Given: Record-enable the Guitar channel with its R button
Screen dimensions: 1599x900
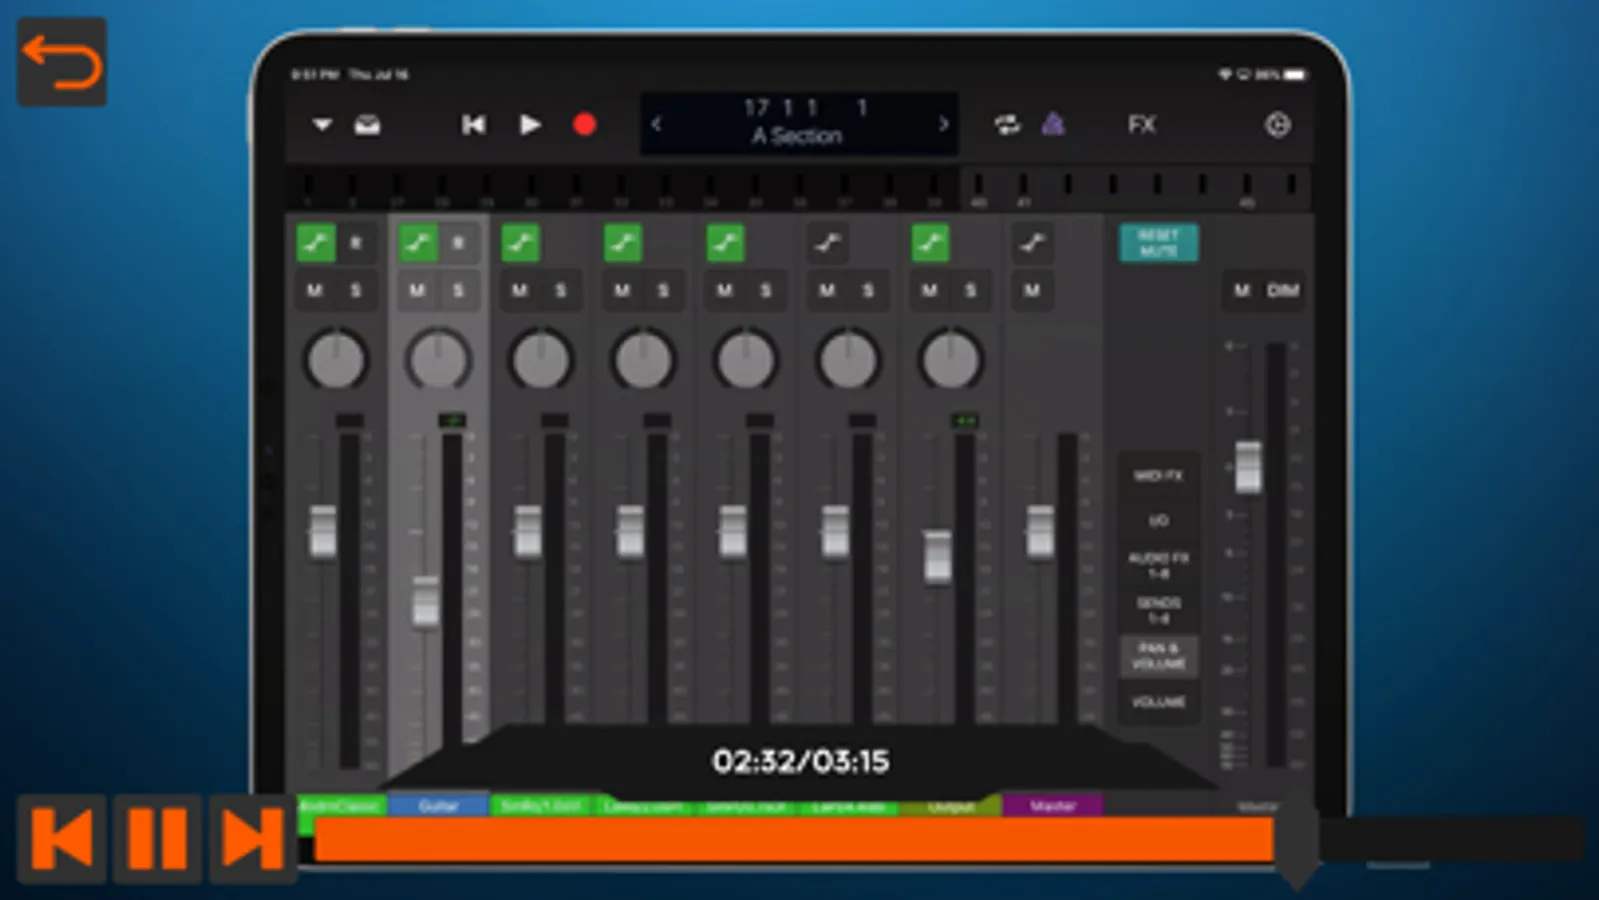Looking at the screenshot, I should (x=459, y=243).
